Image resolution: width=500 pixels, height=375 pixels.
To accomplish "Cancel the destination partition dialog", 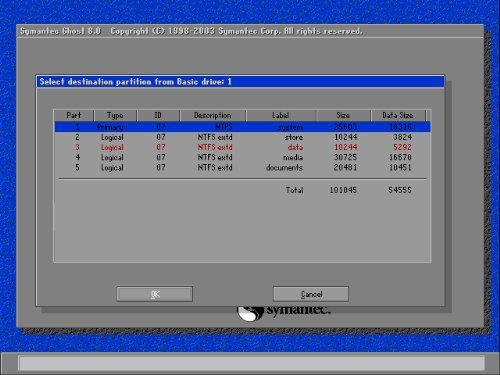I will (x=311, y=294).
